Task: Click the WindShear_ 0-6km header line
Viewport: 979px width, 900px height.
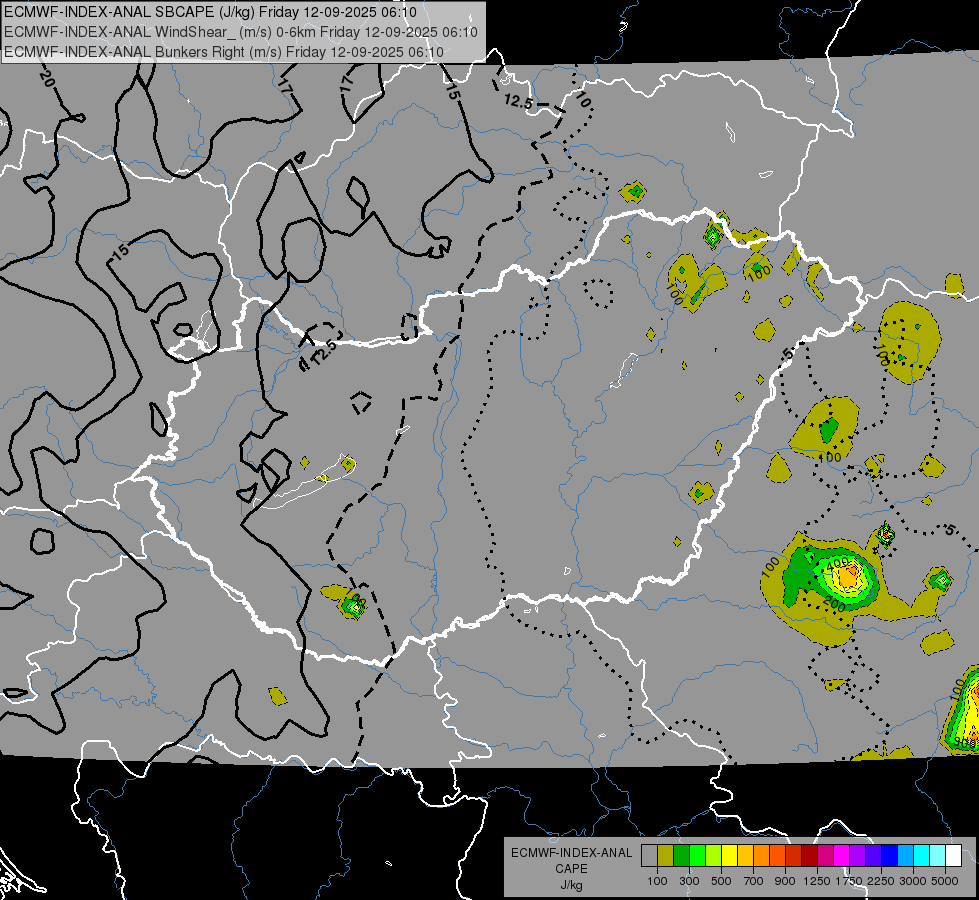Action: tap(240, 32)
